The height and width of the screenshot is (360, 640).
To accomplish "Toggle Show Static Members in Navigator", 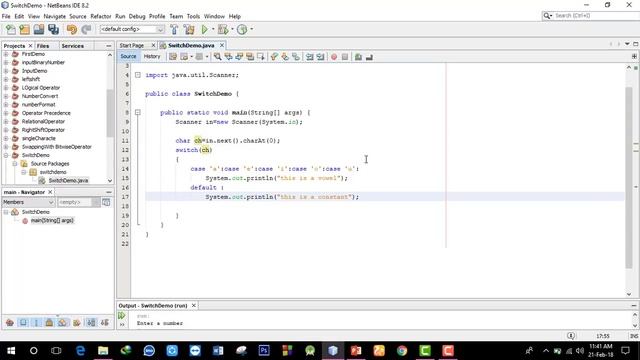I will 36,323.
